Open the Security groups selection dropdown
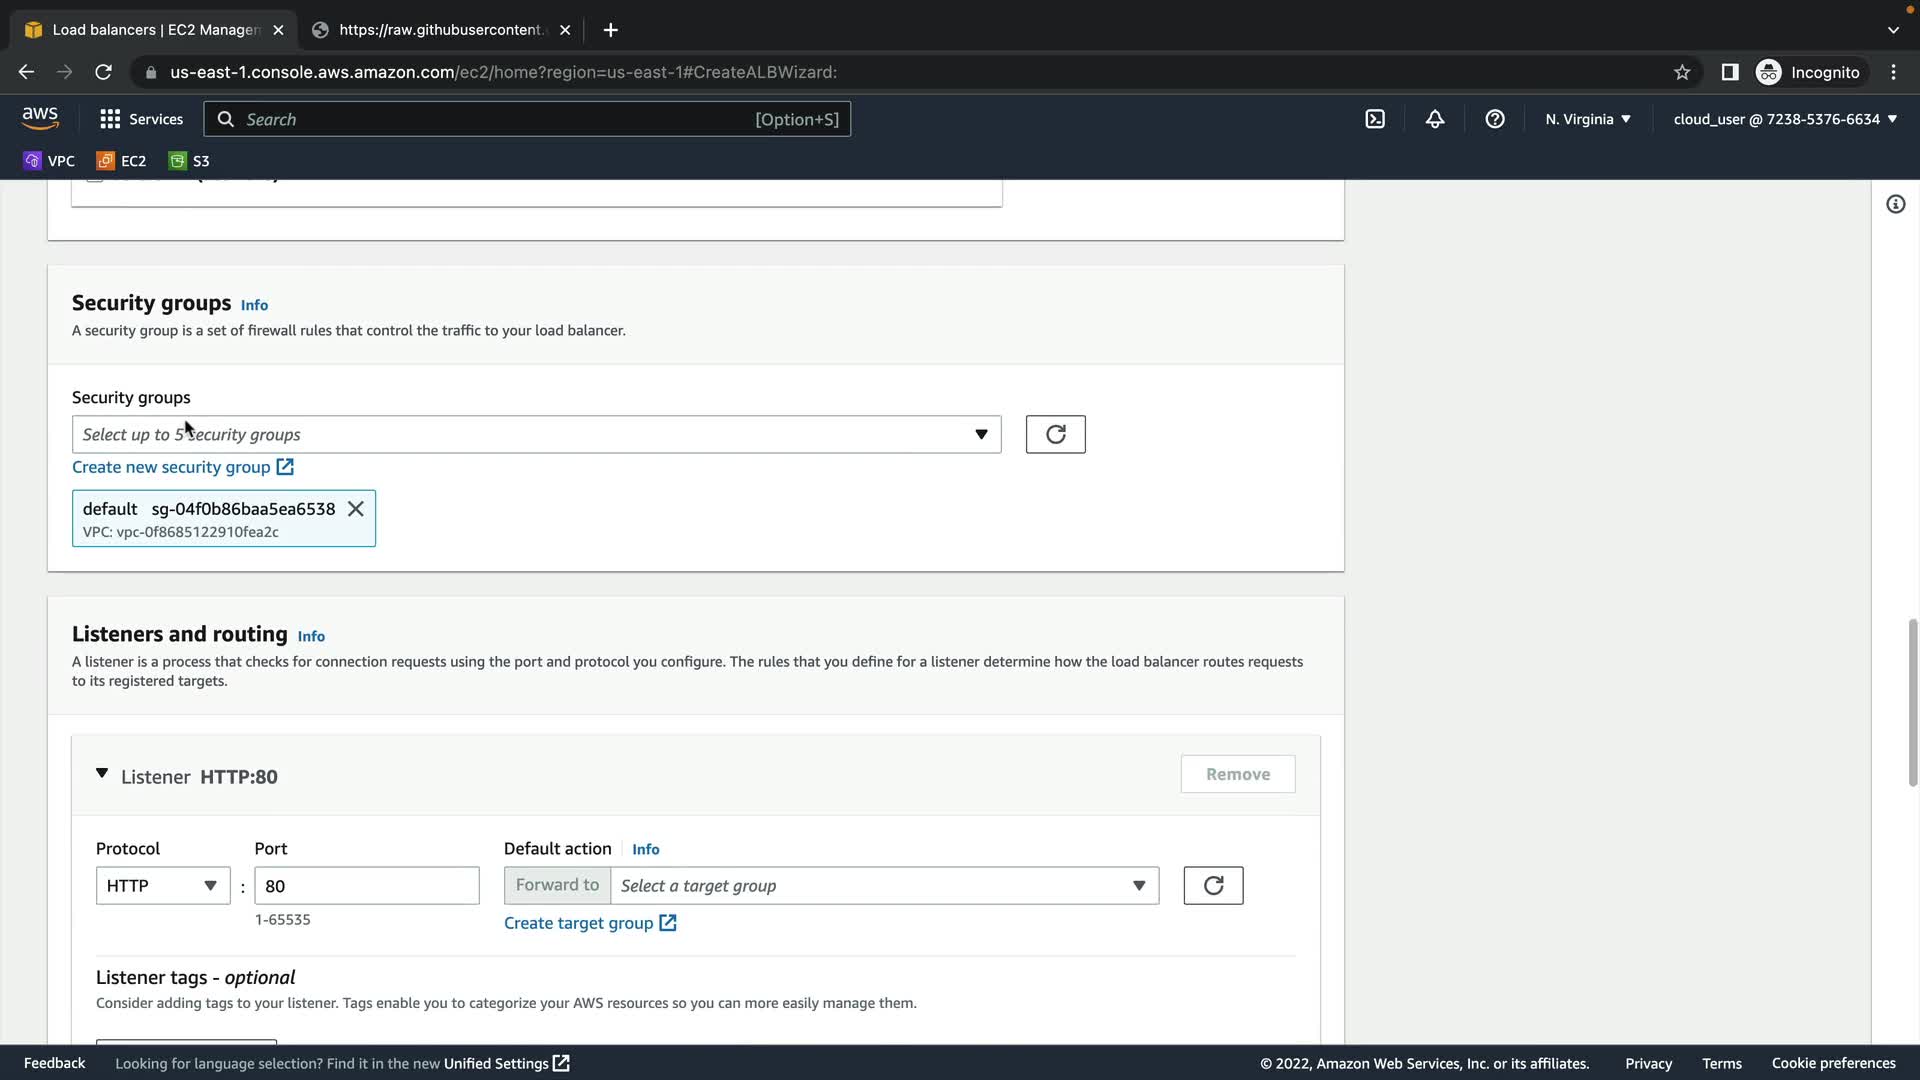Screen dimensions: 1920x1080 point(536,434)
